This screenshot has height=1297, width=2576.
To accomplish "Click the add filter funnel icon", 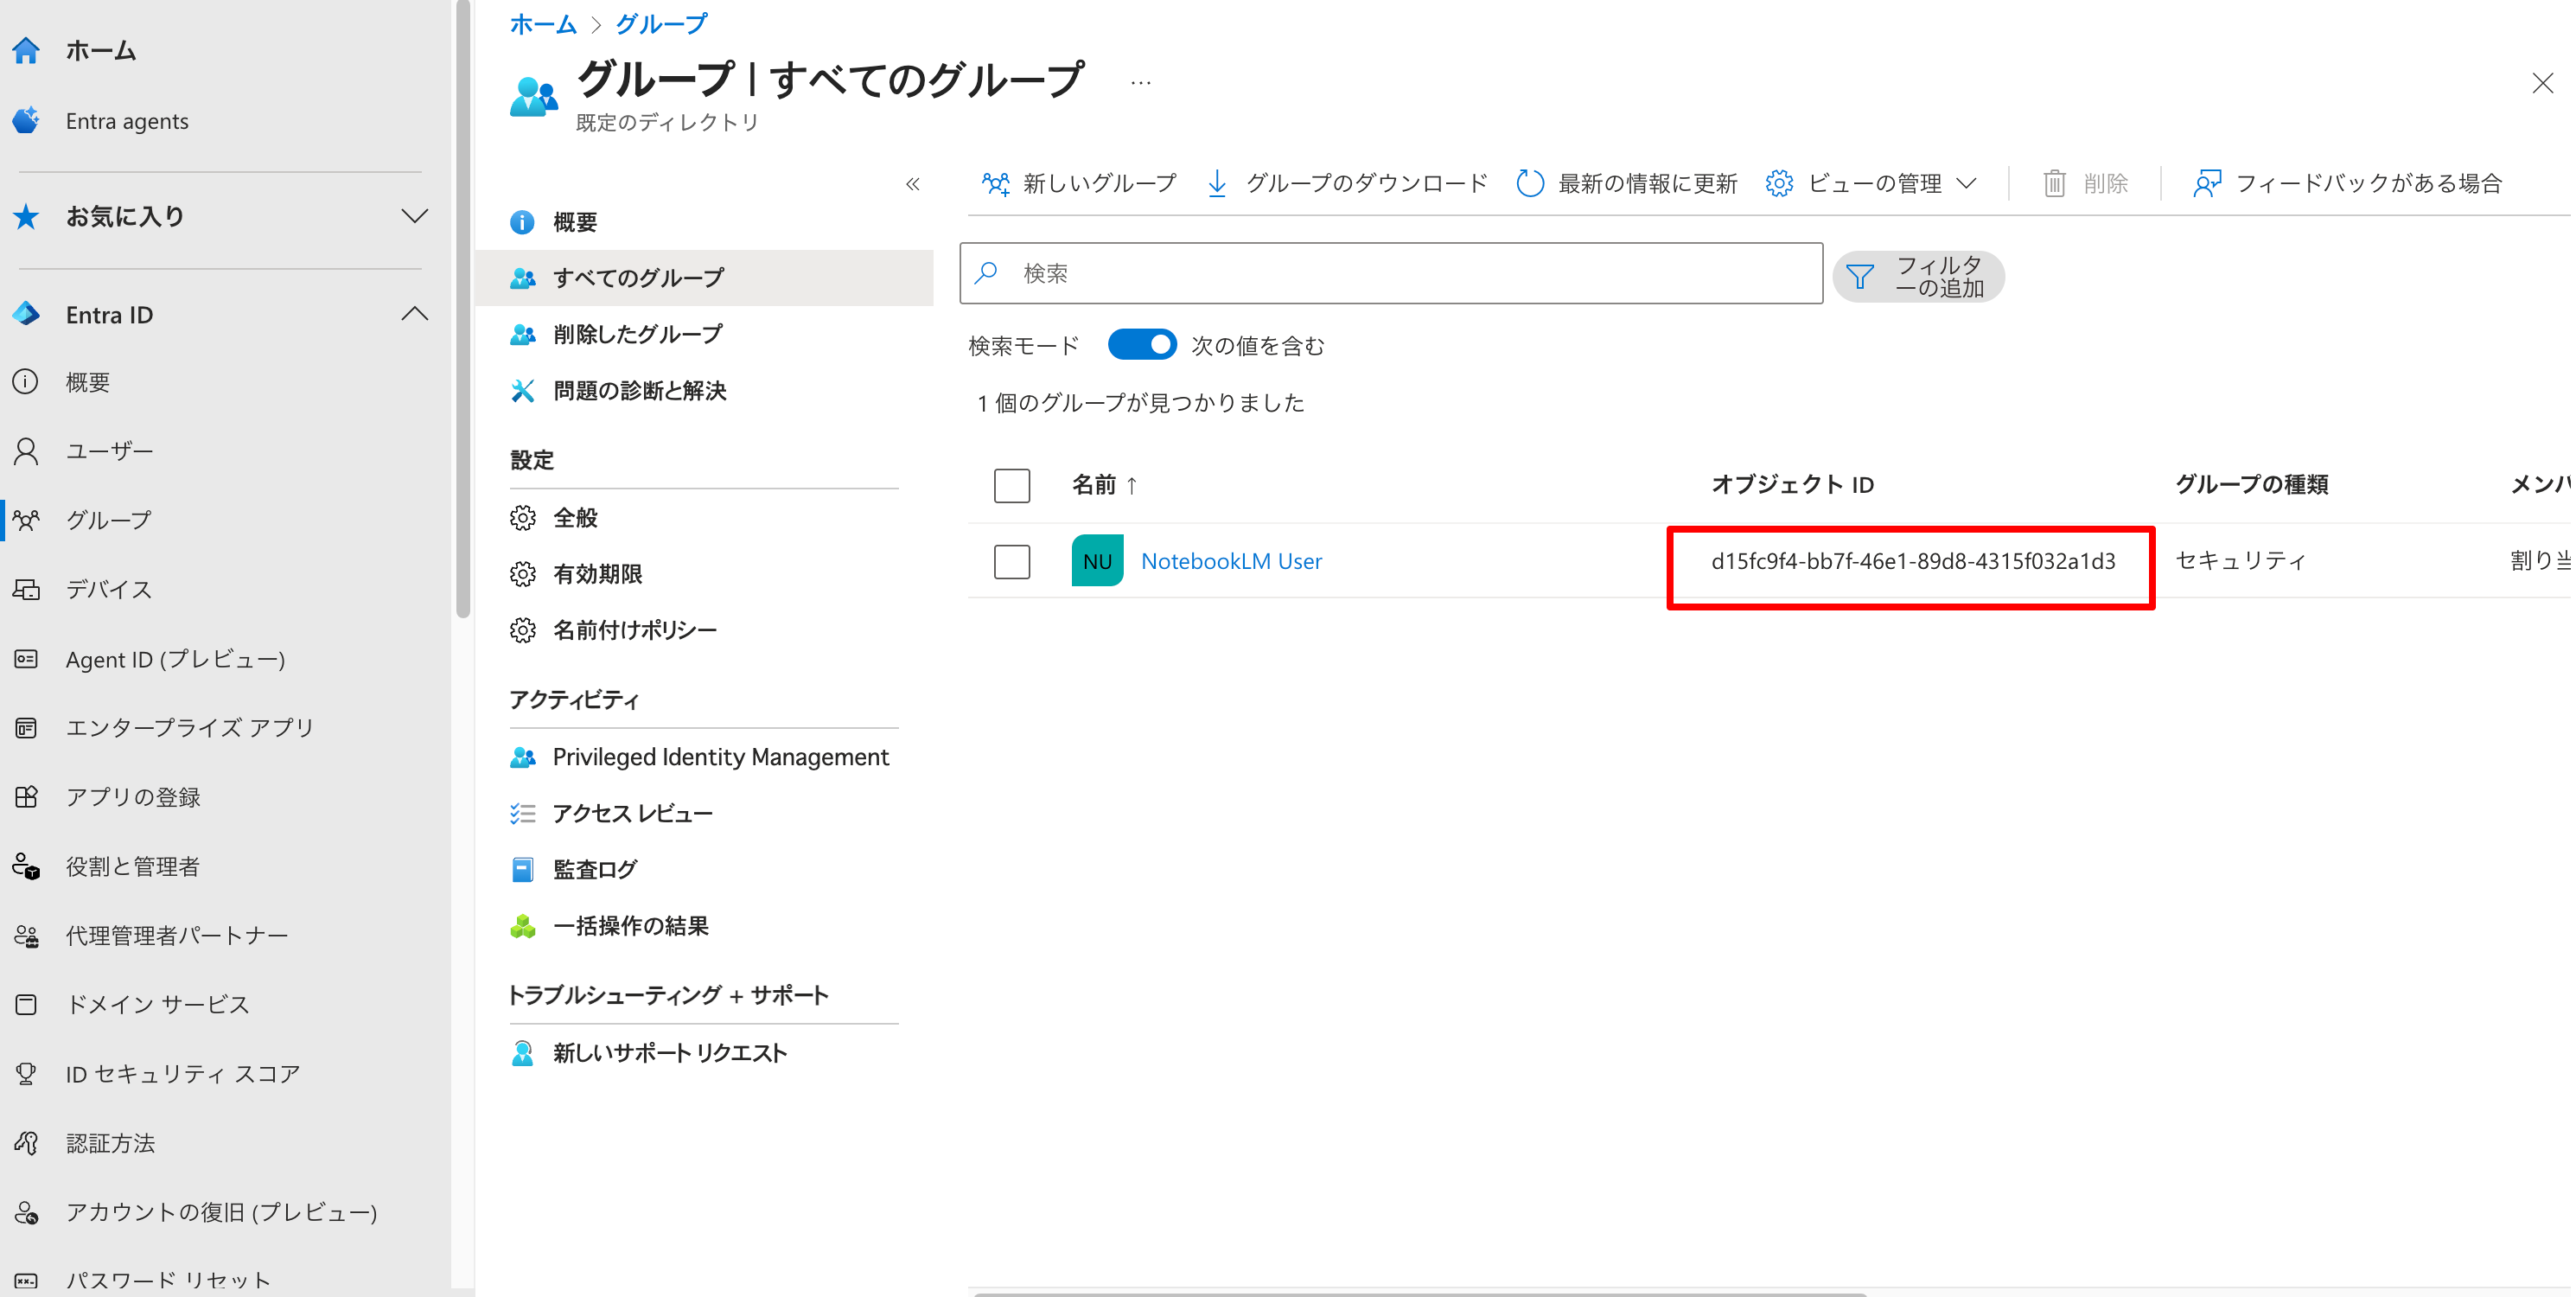I will pos(1859,276).
